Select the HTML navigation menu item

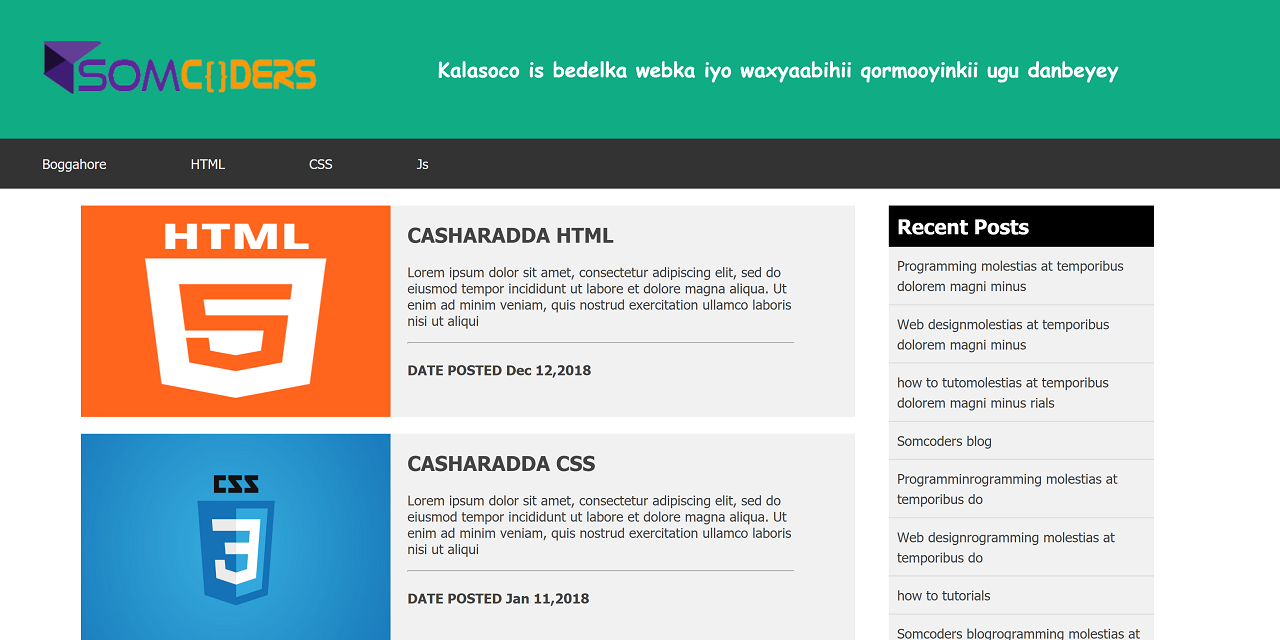tap(207, 163)
